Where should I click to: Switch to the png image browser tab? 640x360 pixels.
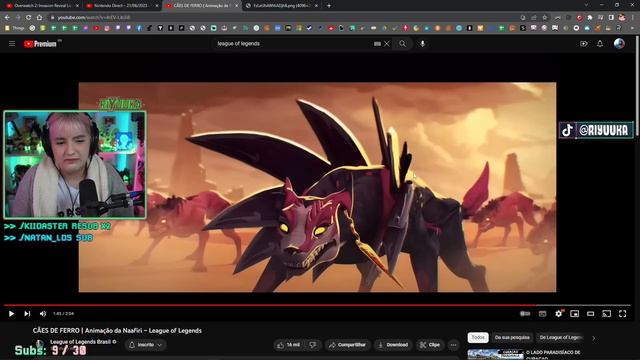281,6
